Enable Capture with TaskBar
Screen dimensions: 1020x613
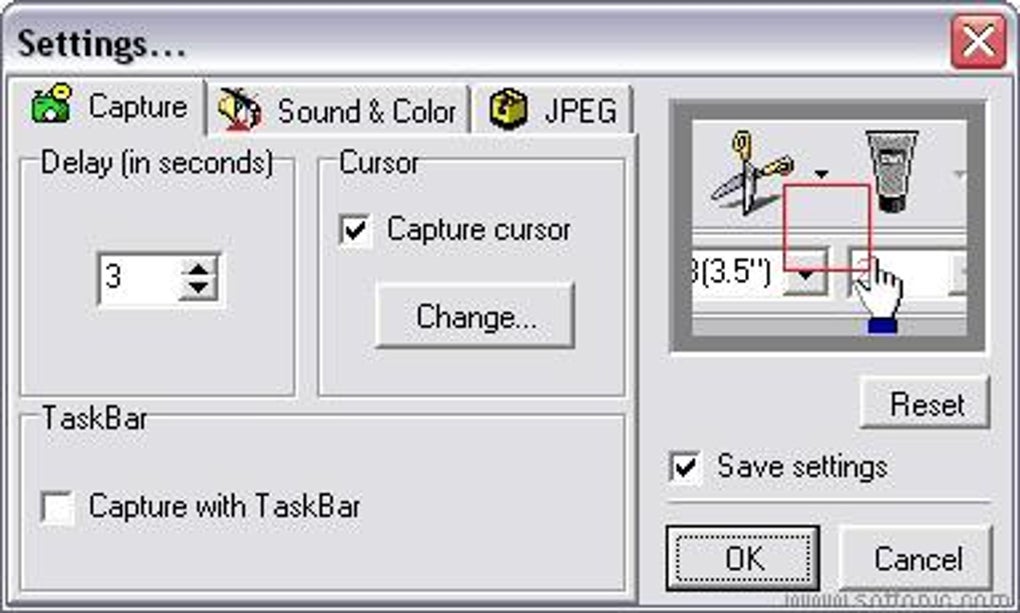pos(58,508)
